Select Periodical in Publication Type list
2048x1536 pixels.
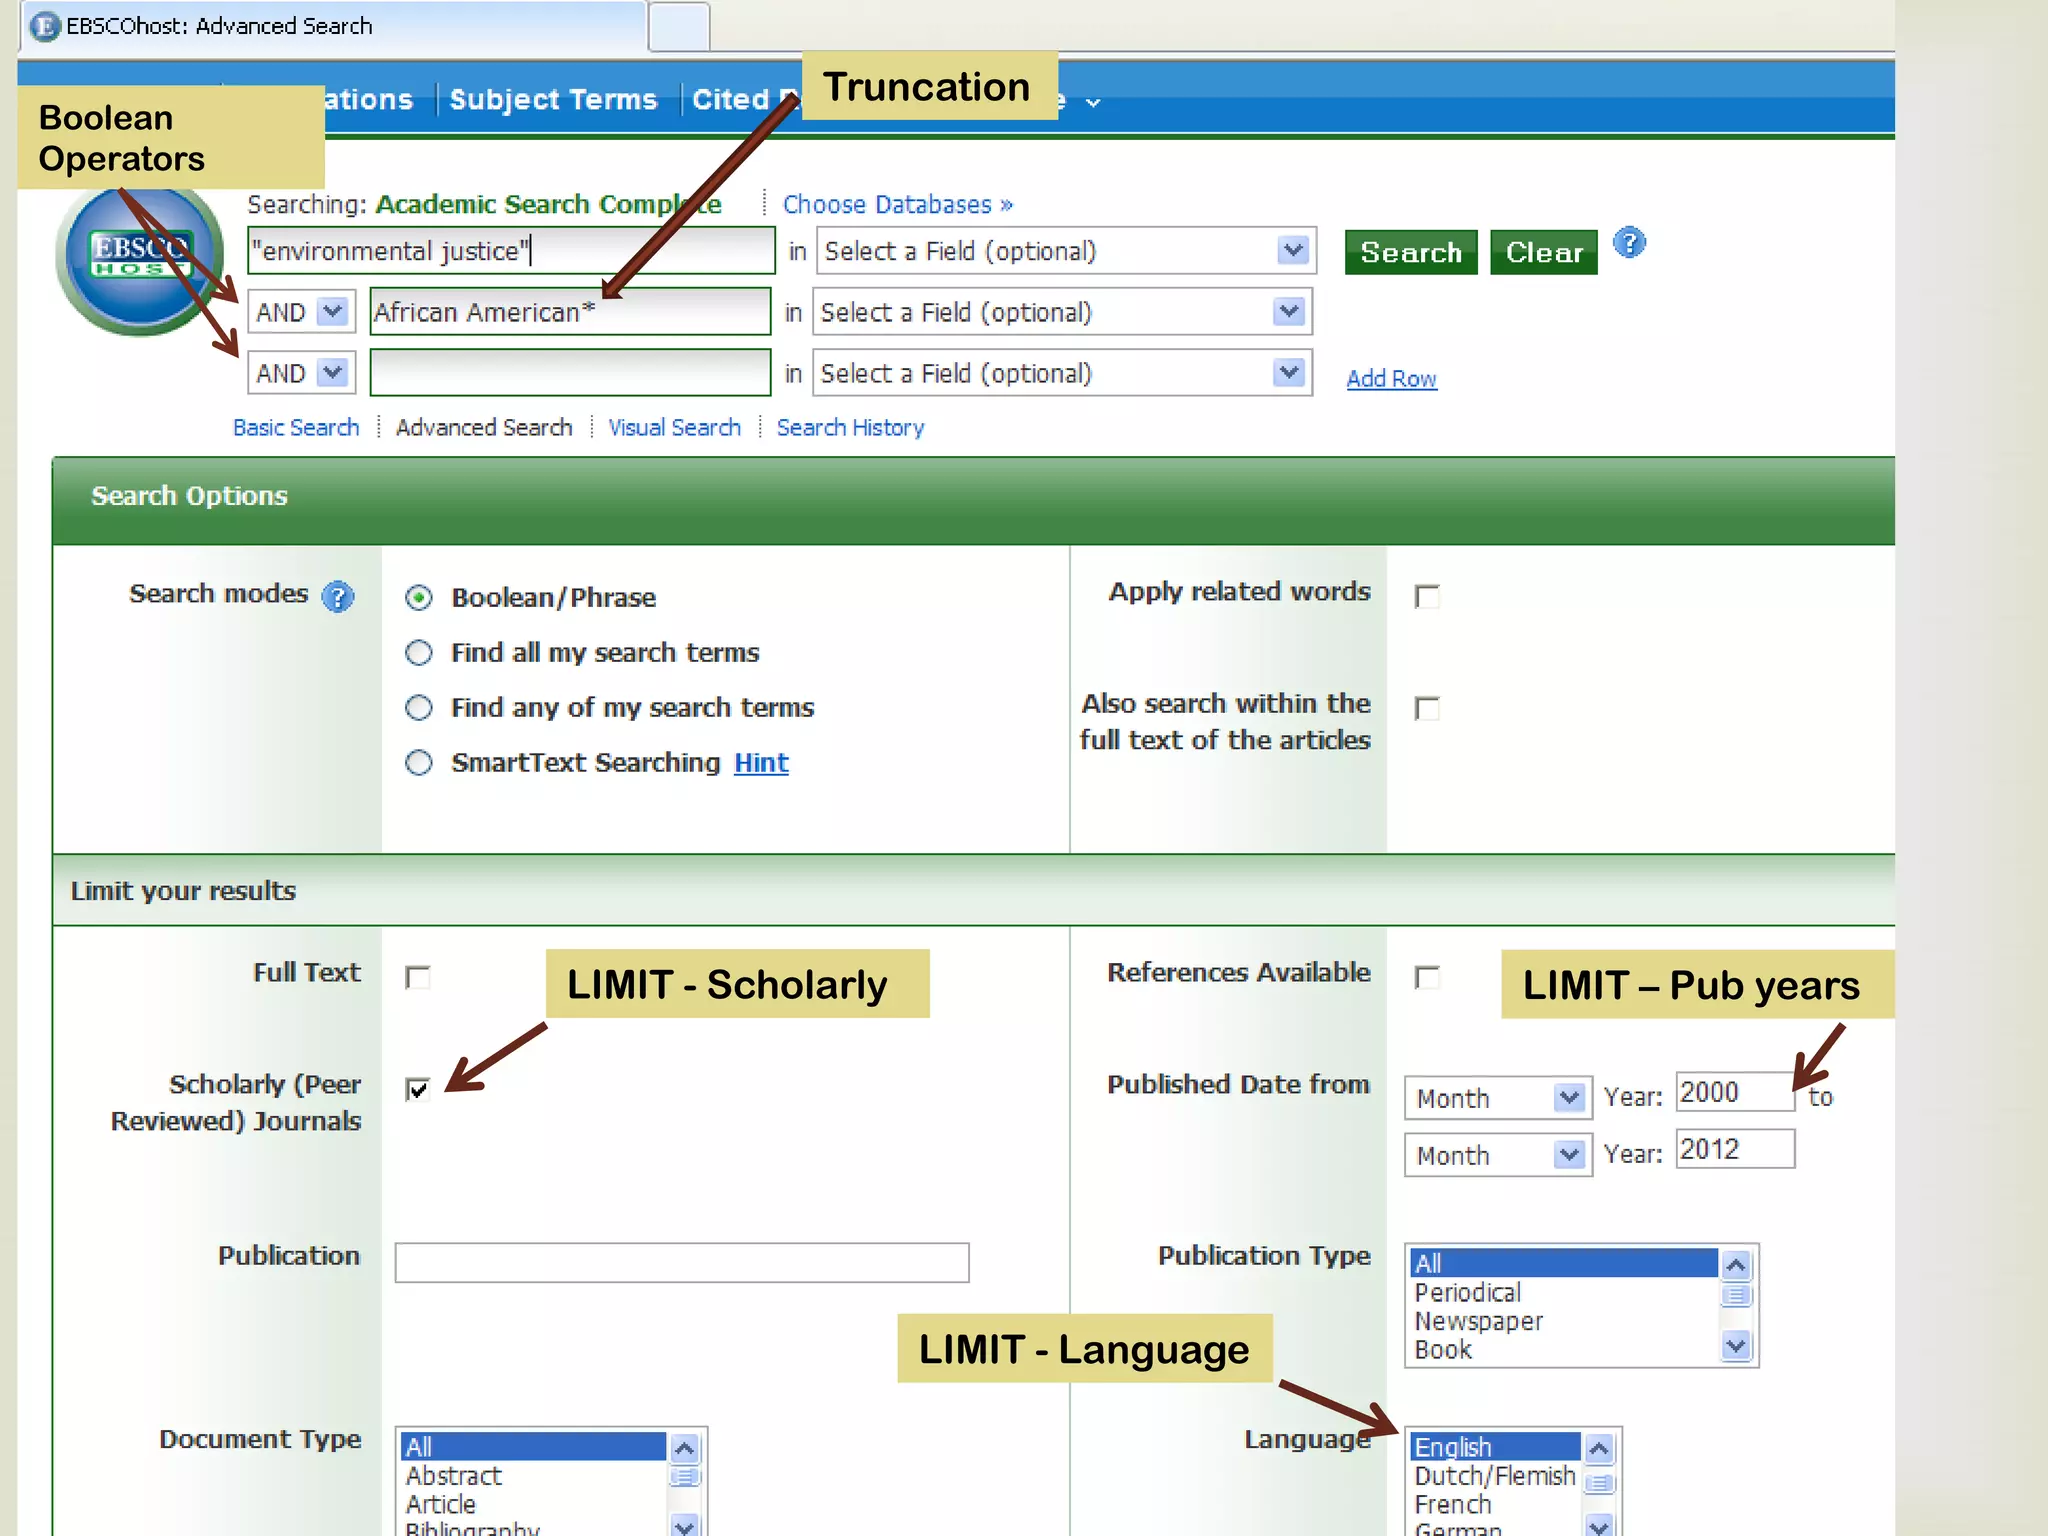point(1467,1293)
